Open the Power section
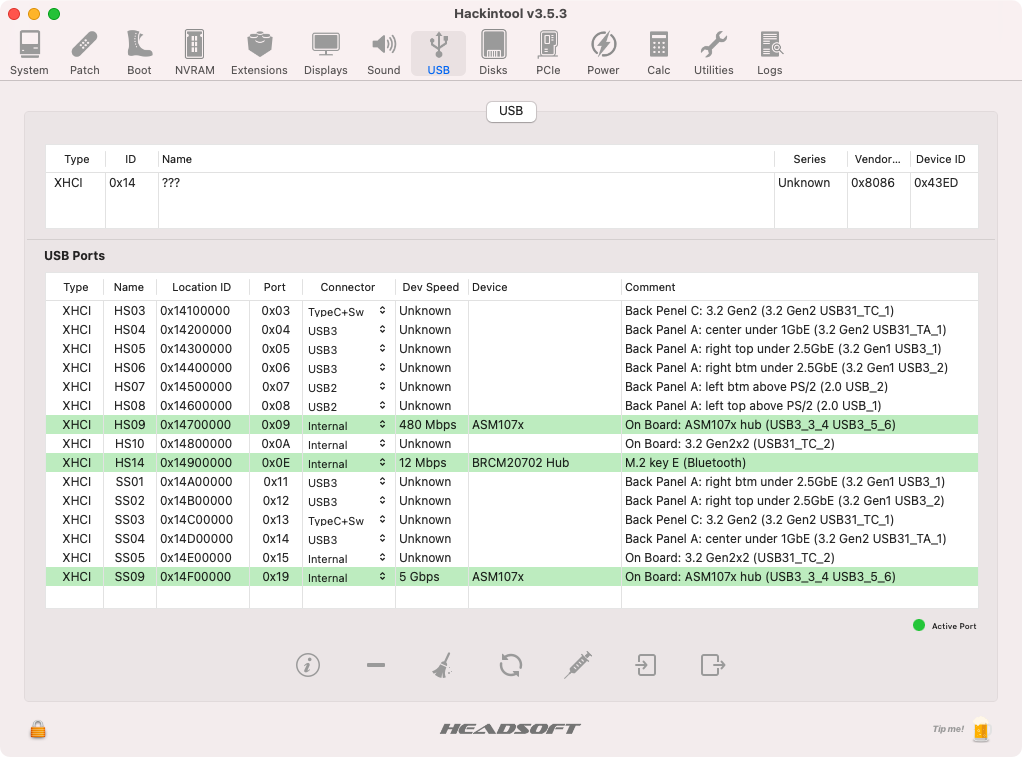Viewport: 1022px width, 757px height. tap(603, 53)
